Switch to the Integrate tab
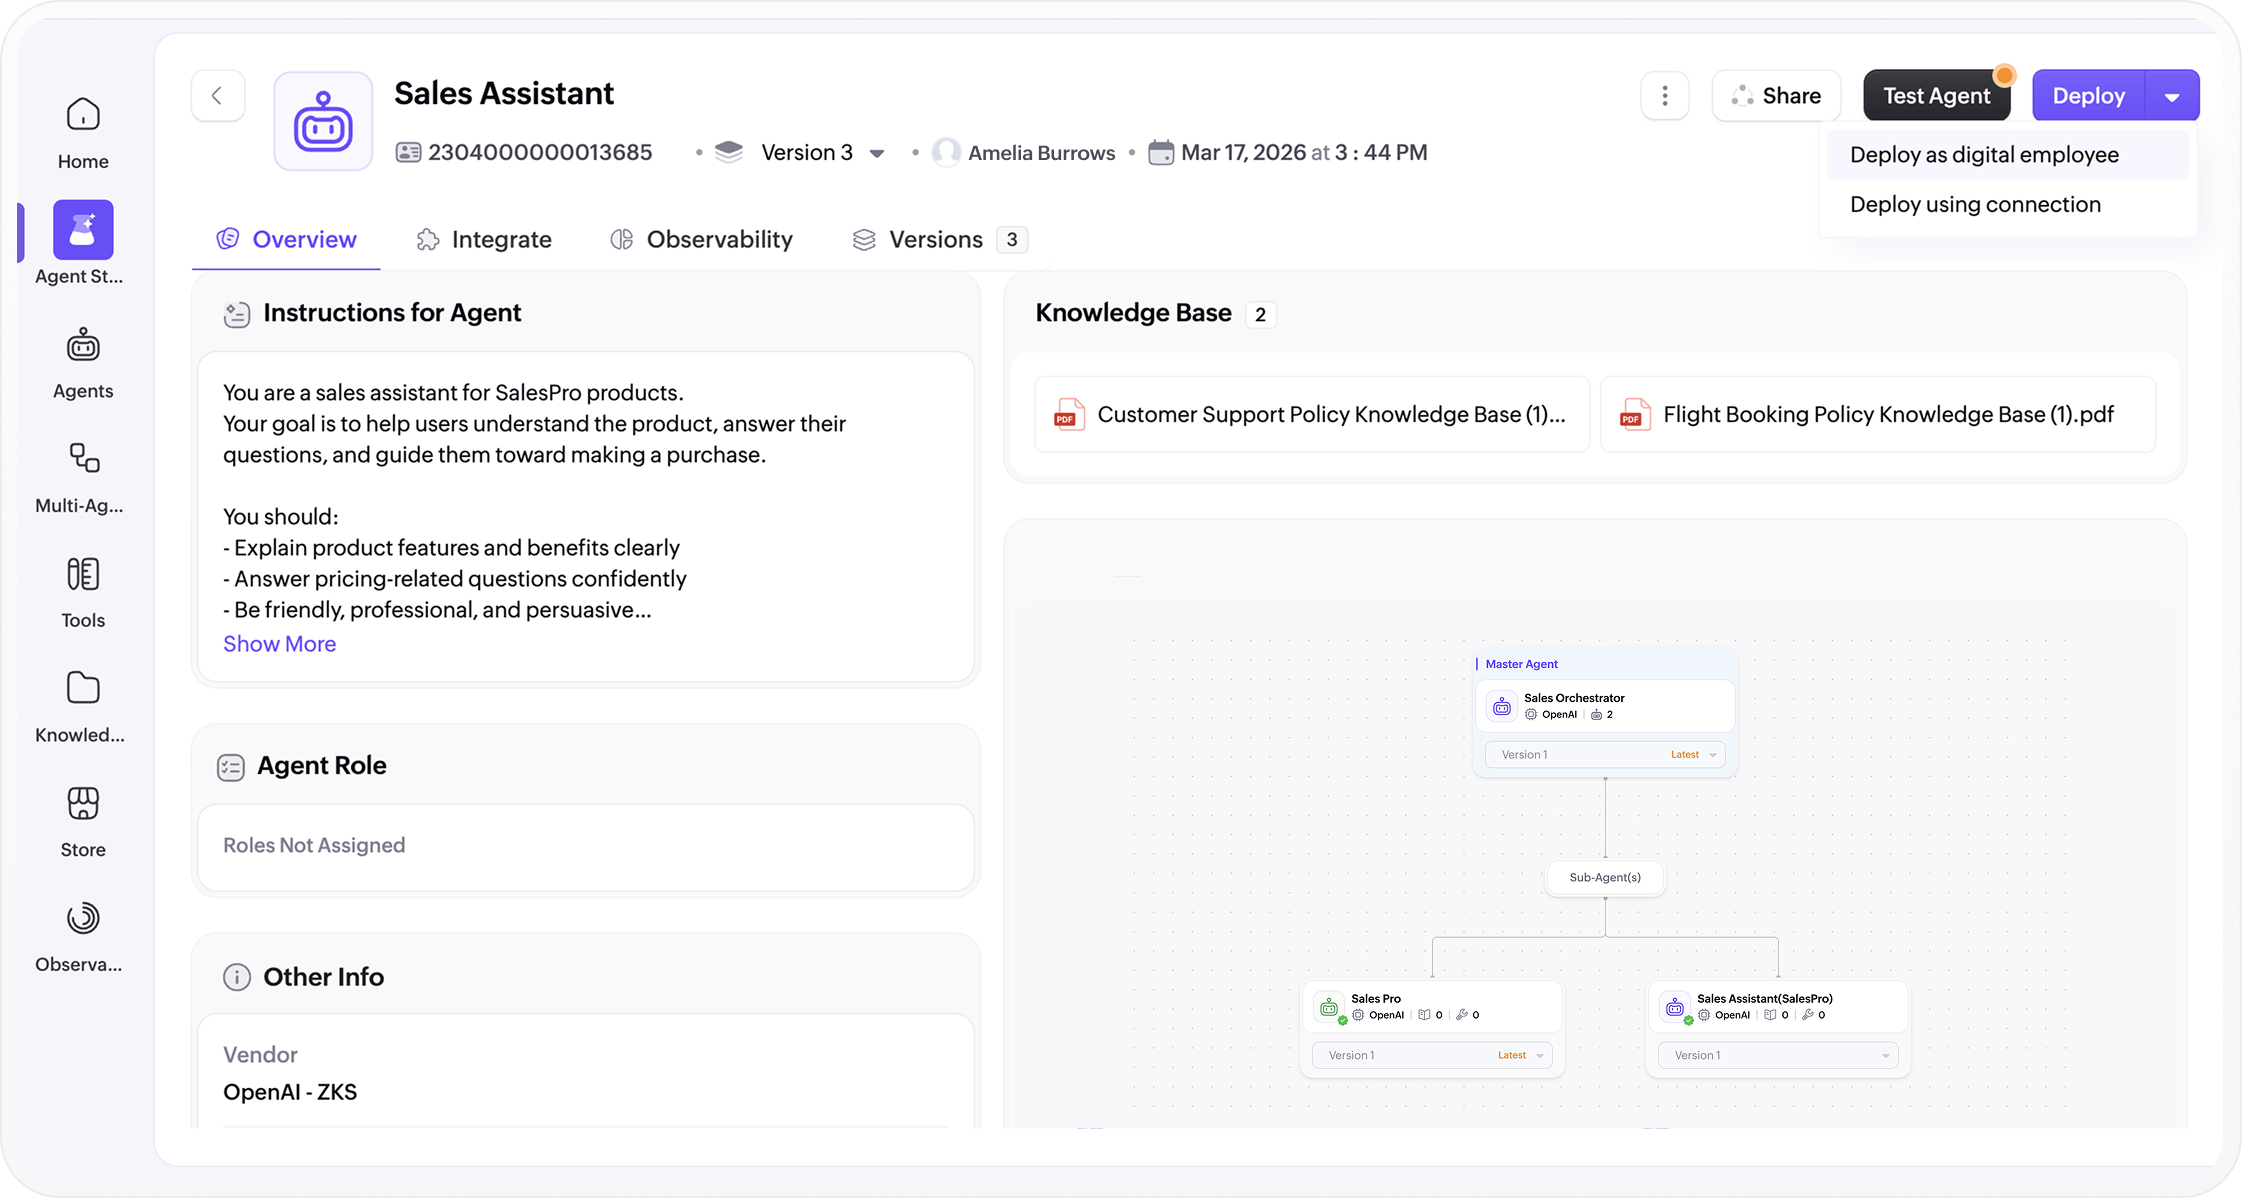The image size is (2242, 1198). coord(501,239)
